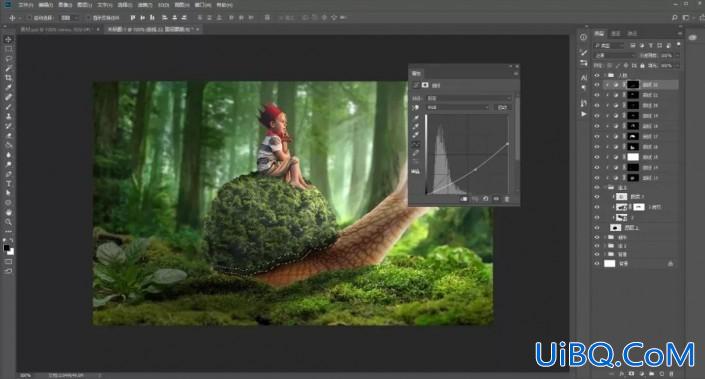Select the Quick Selection tool
This screenshot has width=705, height=379.
[x=9, y=68]
